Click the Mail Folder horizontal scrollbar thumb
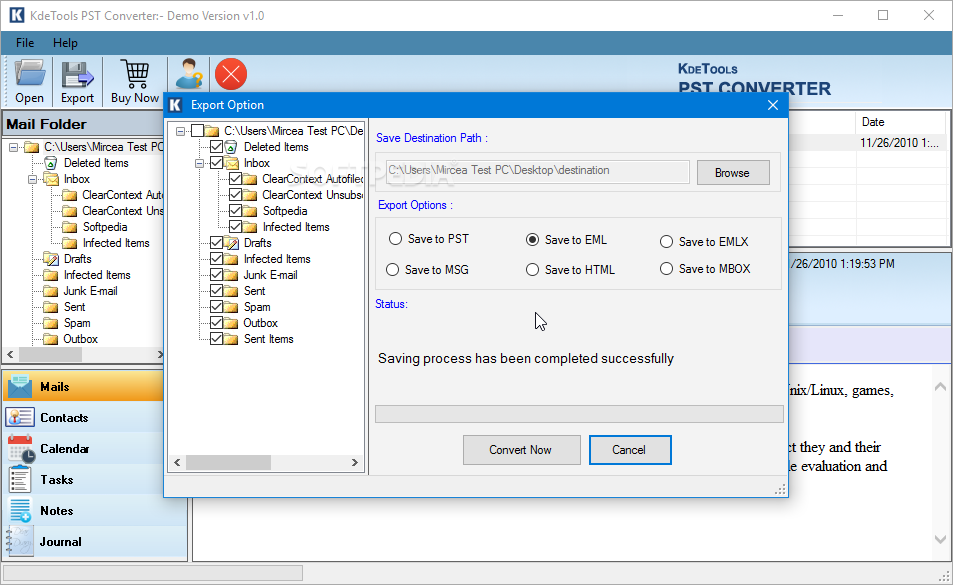Viewport: 953px width, 585px height. [x=50, y=354]
